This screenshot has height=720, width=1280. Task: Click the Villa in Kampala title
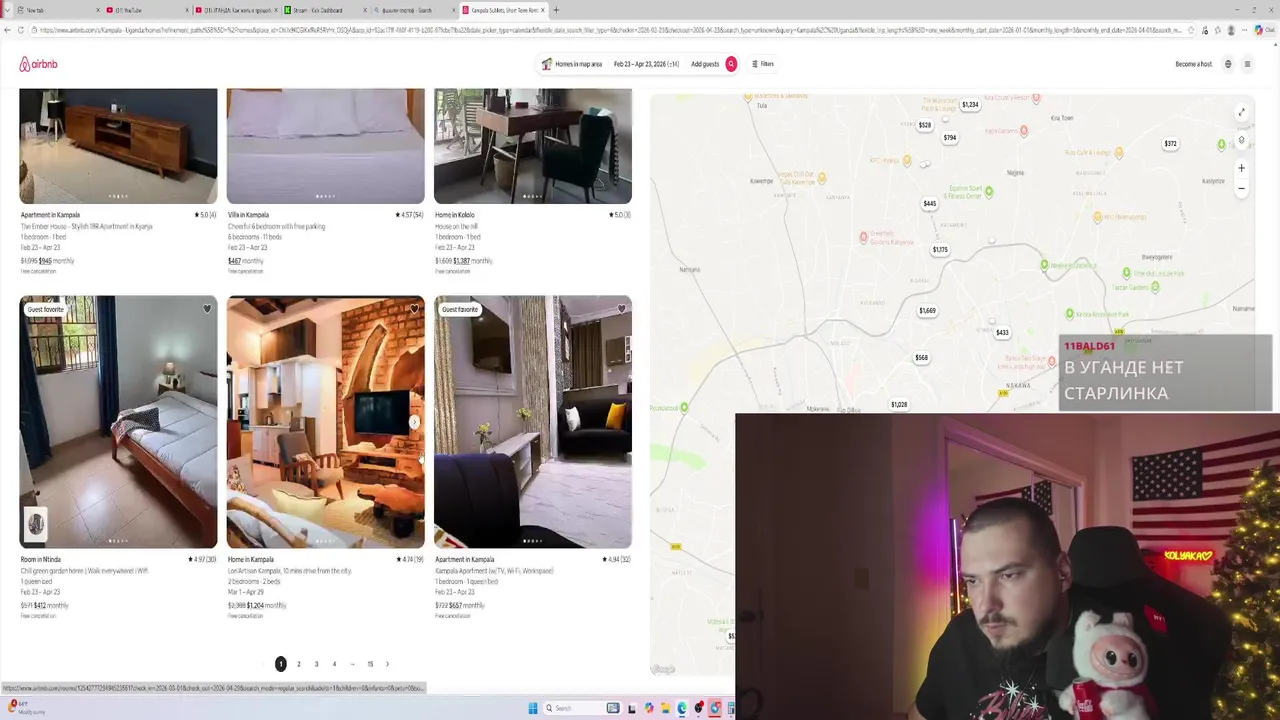[248, 215]
